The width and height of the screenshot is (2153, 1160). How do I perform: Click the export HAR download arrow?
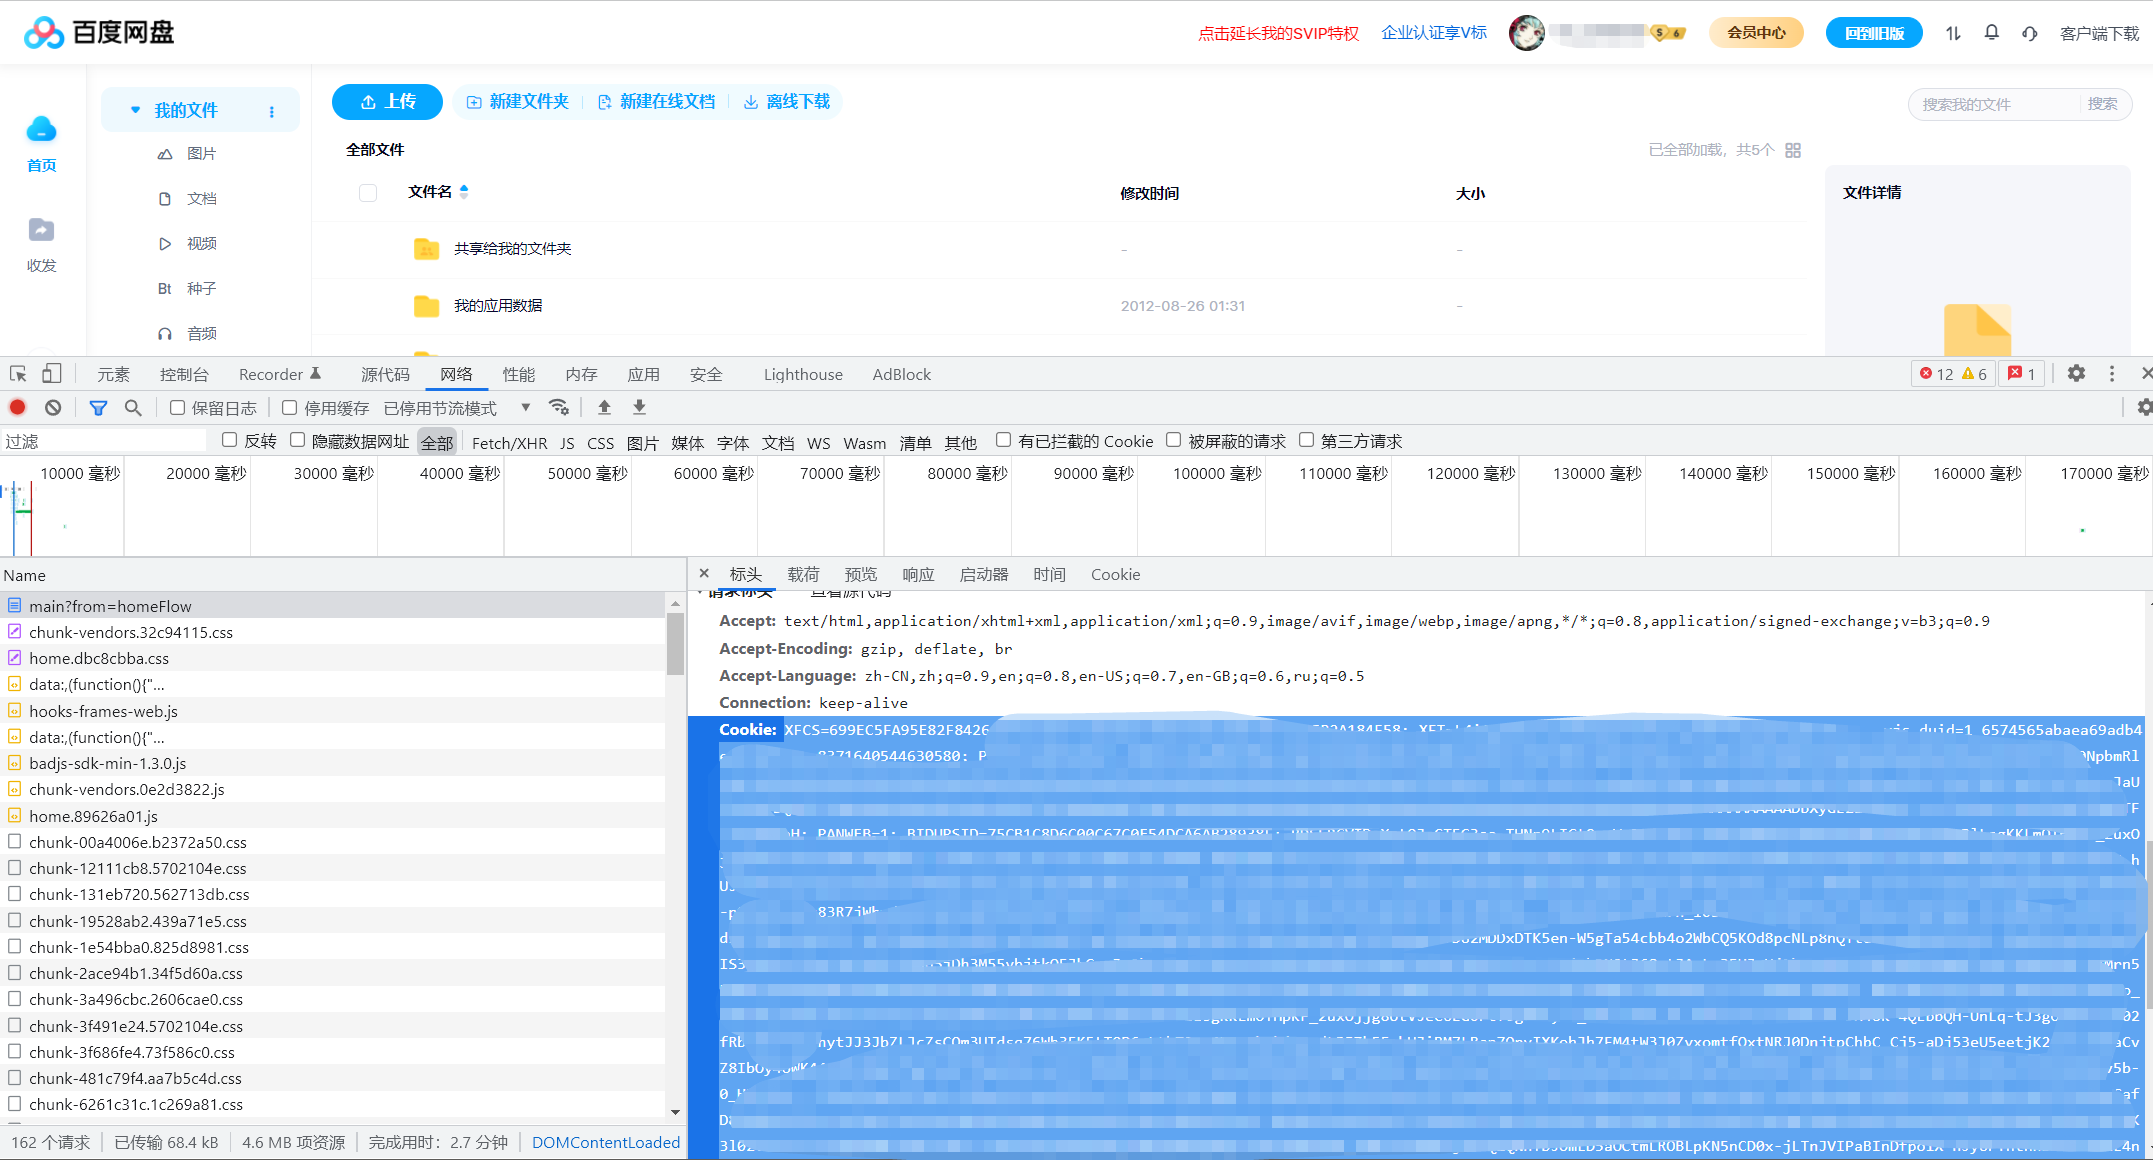pyautogui.click(x=639, y=407)
